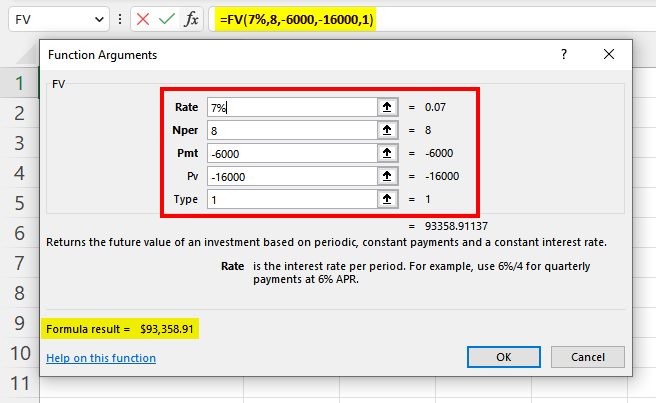Collapse dialog using Rate range selector arrow
This screenshot has height=403, width=656.
tap(387, 107)
